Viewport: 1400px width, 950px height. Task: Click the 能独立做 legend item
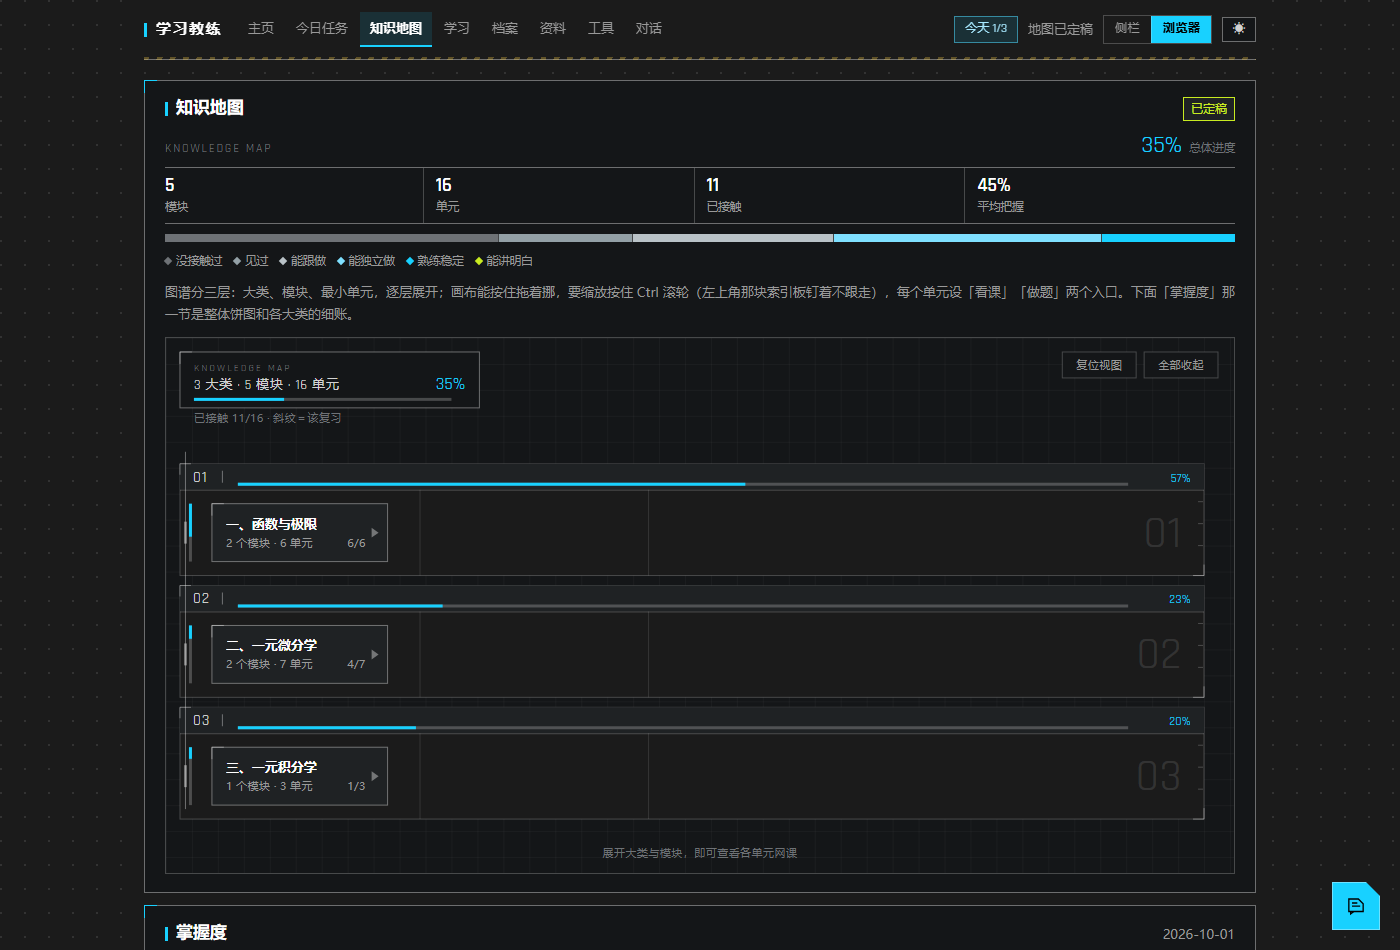[366, 261]
